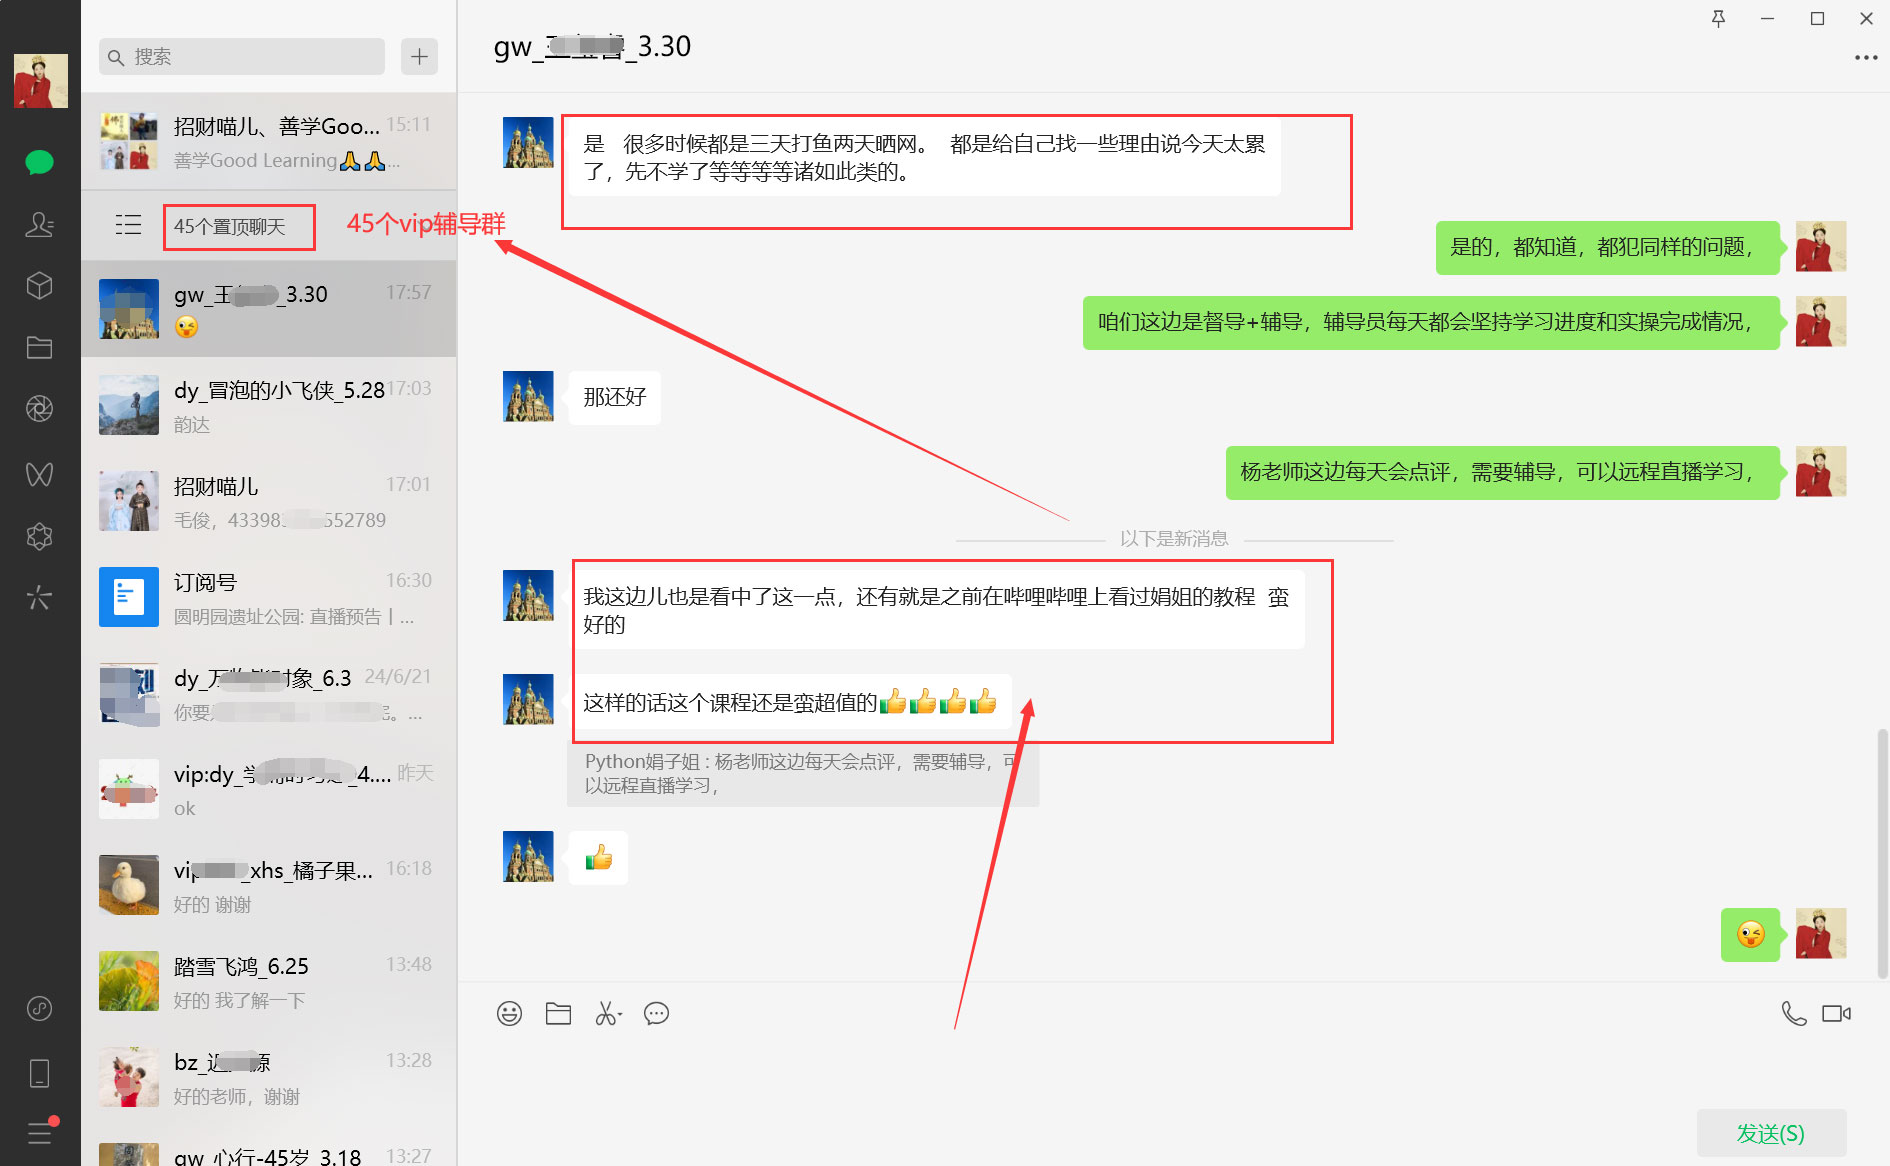The width and height of the screenshot is (1890, 1166).
Task: Open the Contacts icon in left sidebar
Action: coord(39,224)
